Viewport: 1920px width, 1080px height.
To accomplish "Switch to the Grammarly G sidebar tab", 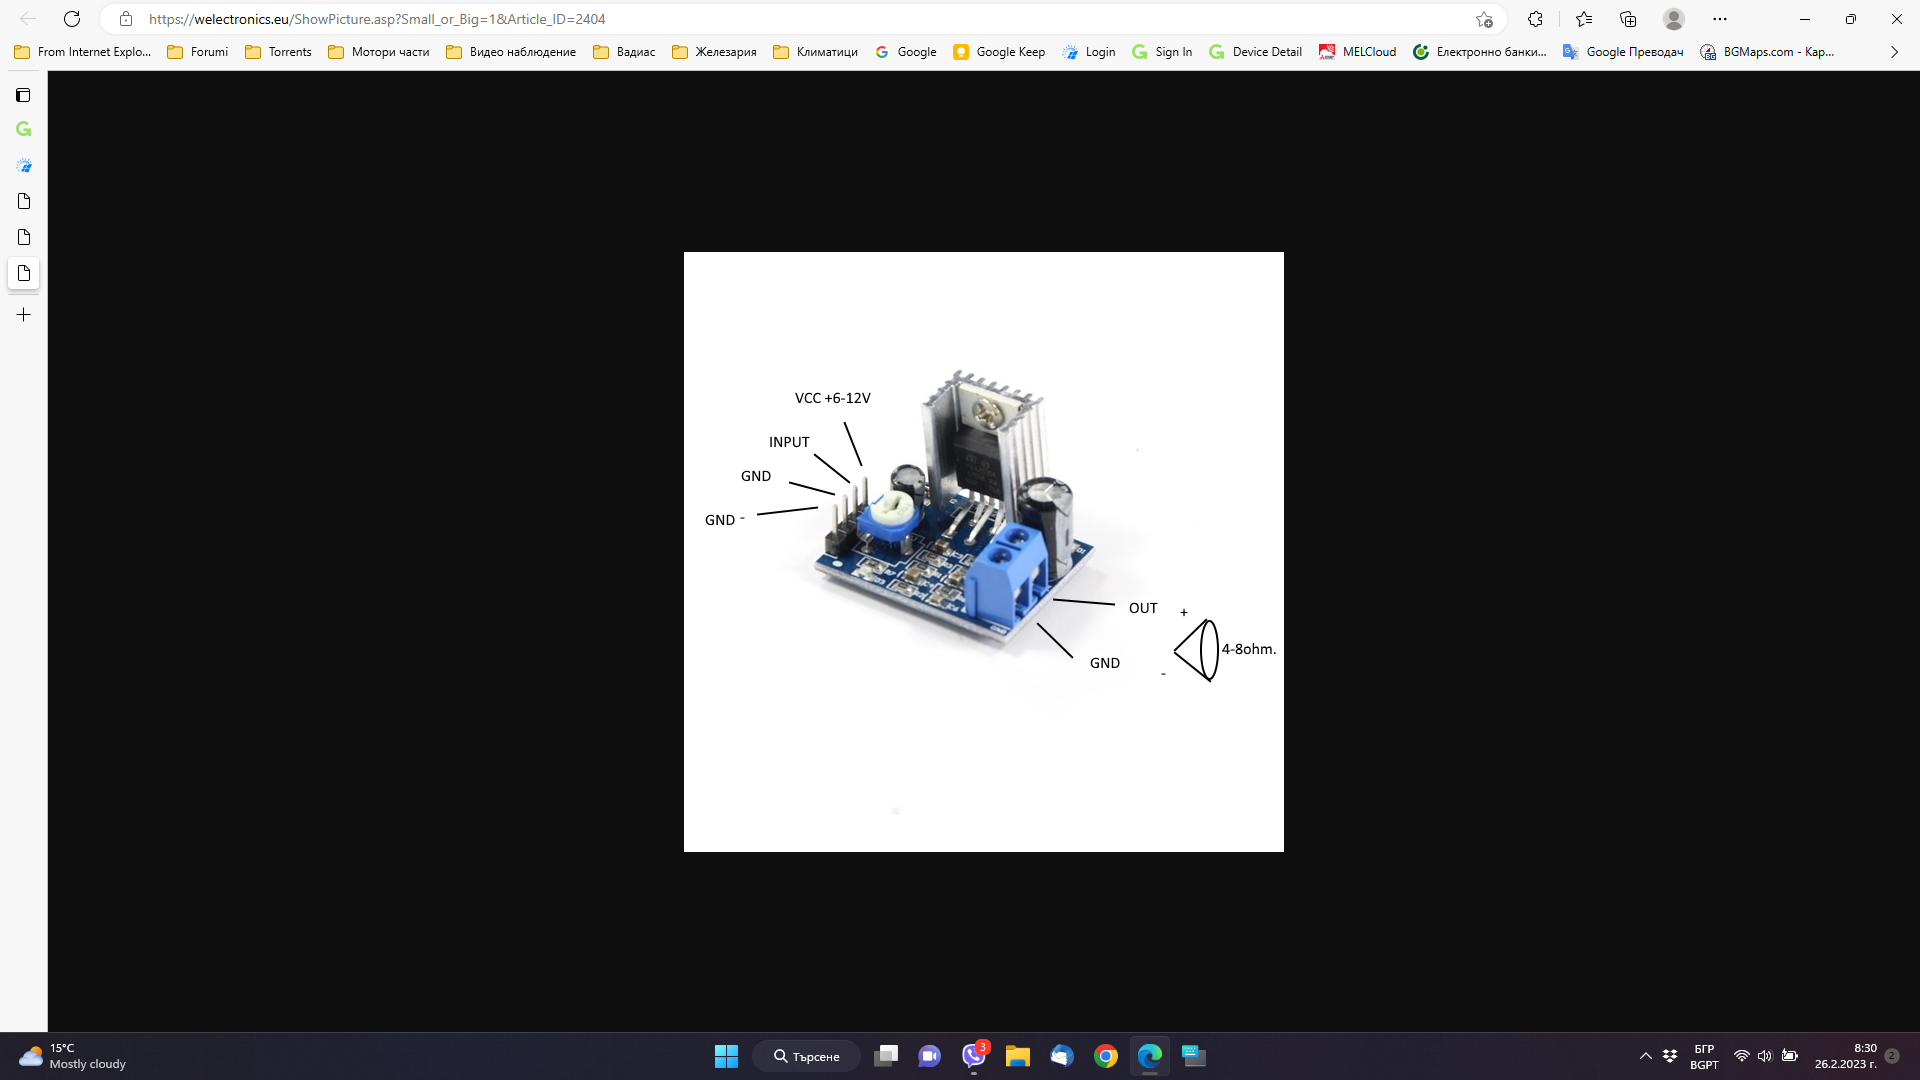I will click(24, 129).
